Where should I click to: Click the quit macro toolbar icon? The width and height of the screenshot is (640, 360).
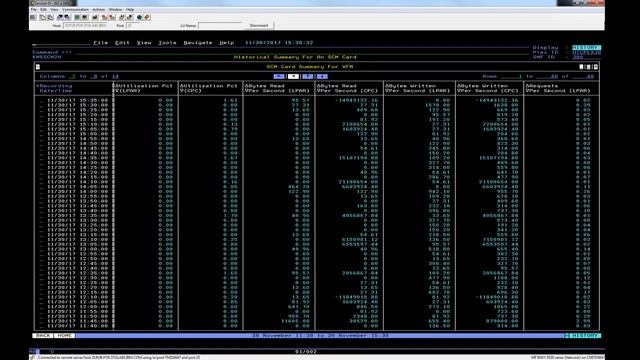[x=129, y=17]
